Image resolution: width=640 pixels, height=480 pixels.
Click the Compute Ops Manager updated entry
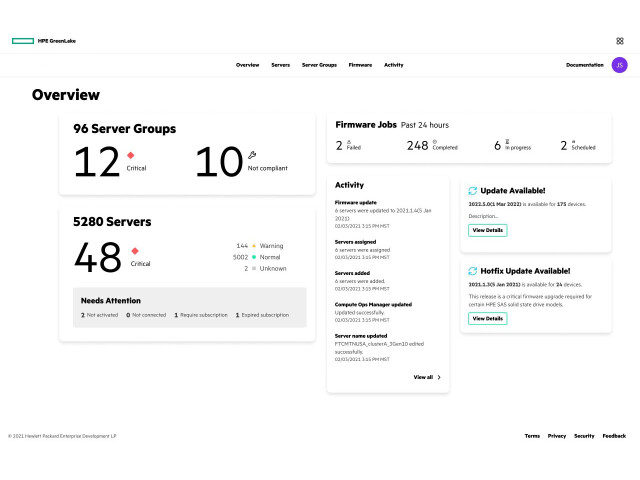(x=373, y=312)
